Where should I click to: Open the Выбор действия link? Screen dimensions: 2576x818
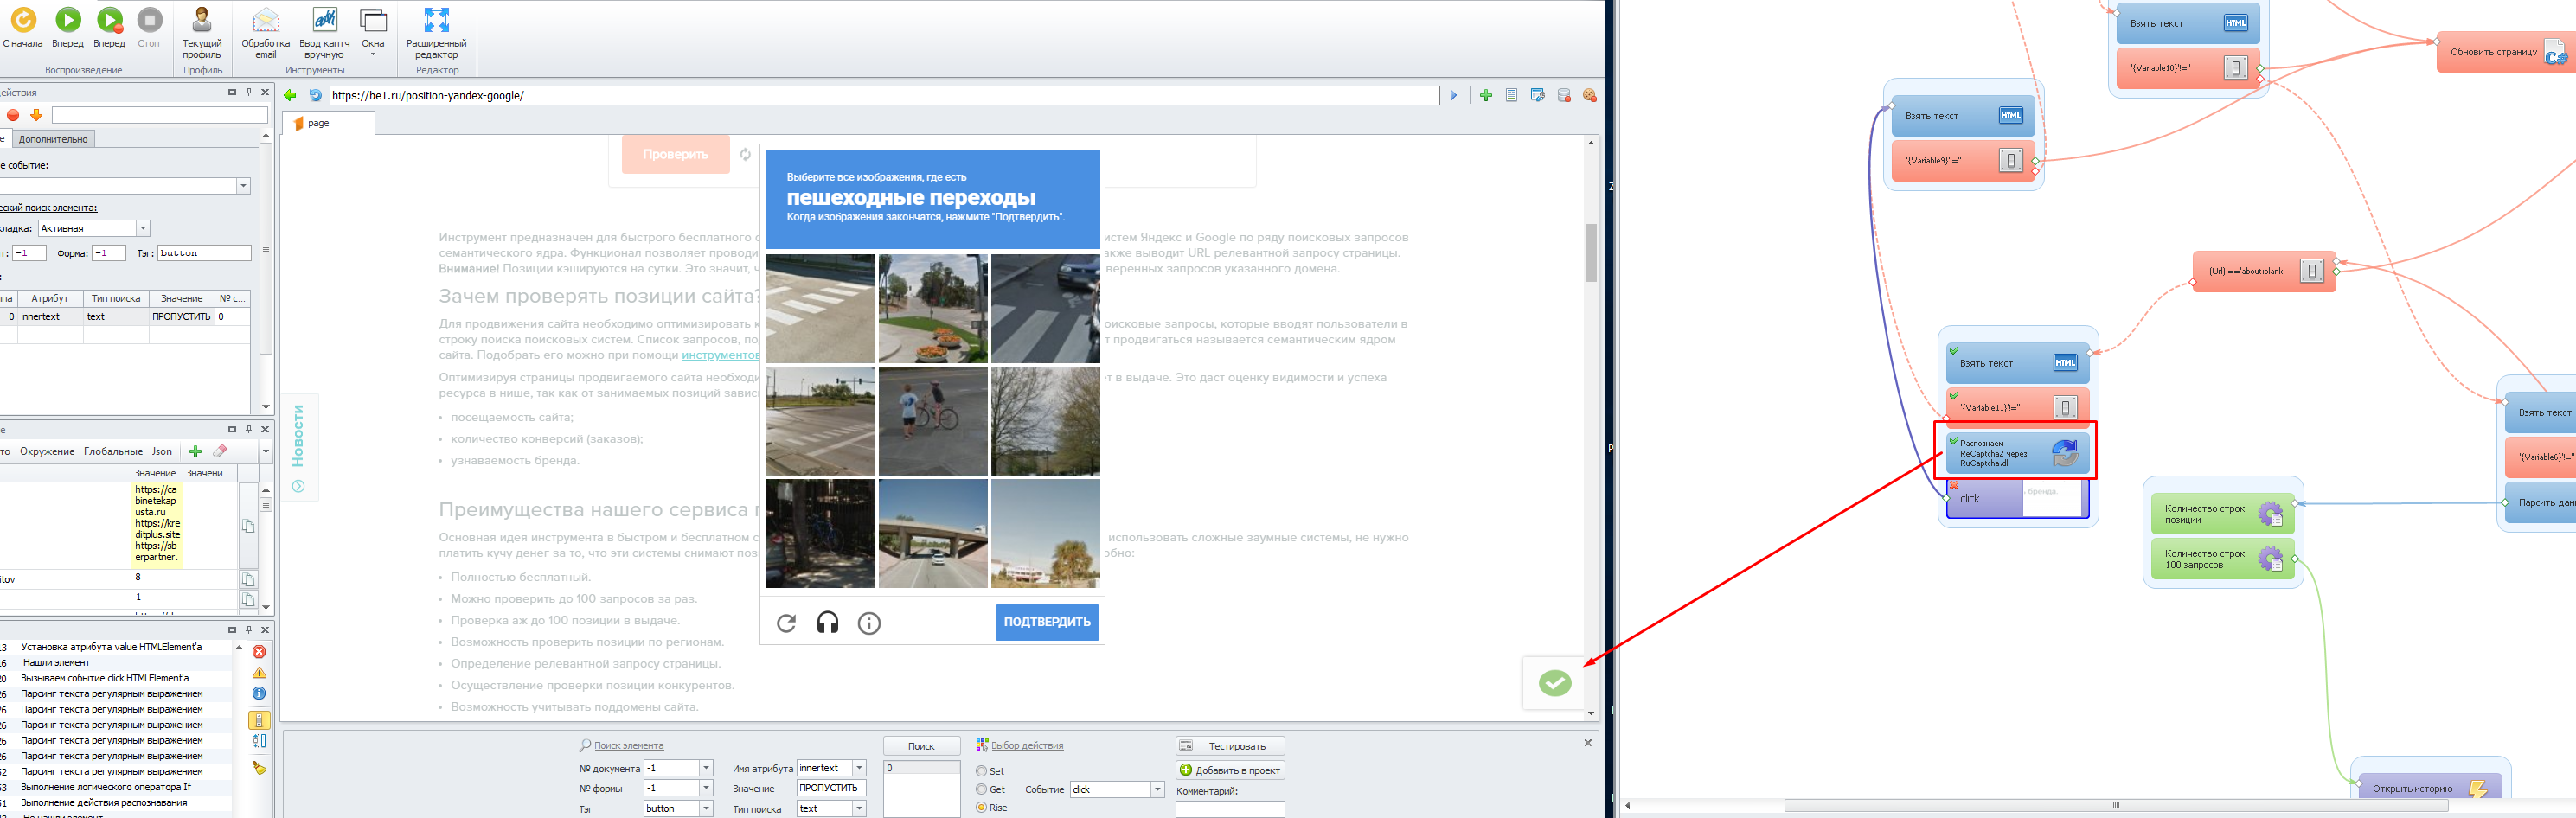(1027, 745)
